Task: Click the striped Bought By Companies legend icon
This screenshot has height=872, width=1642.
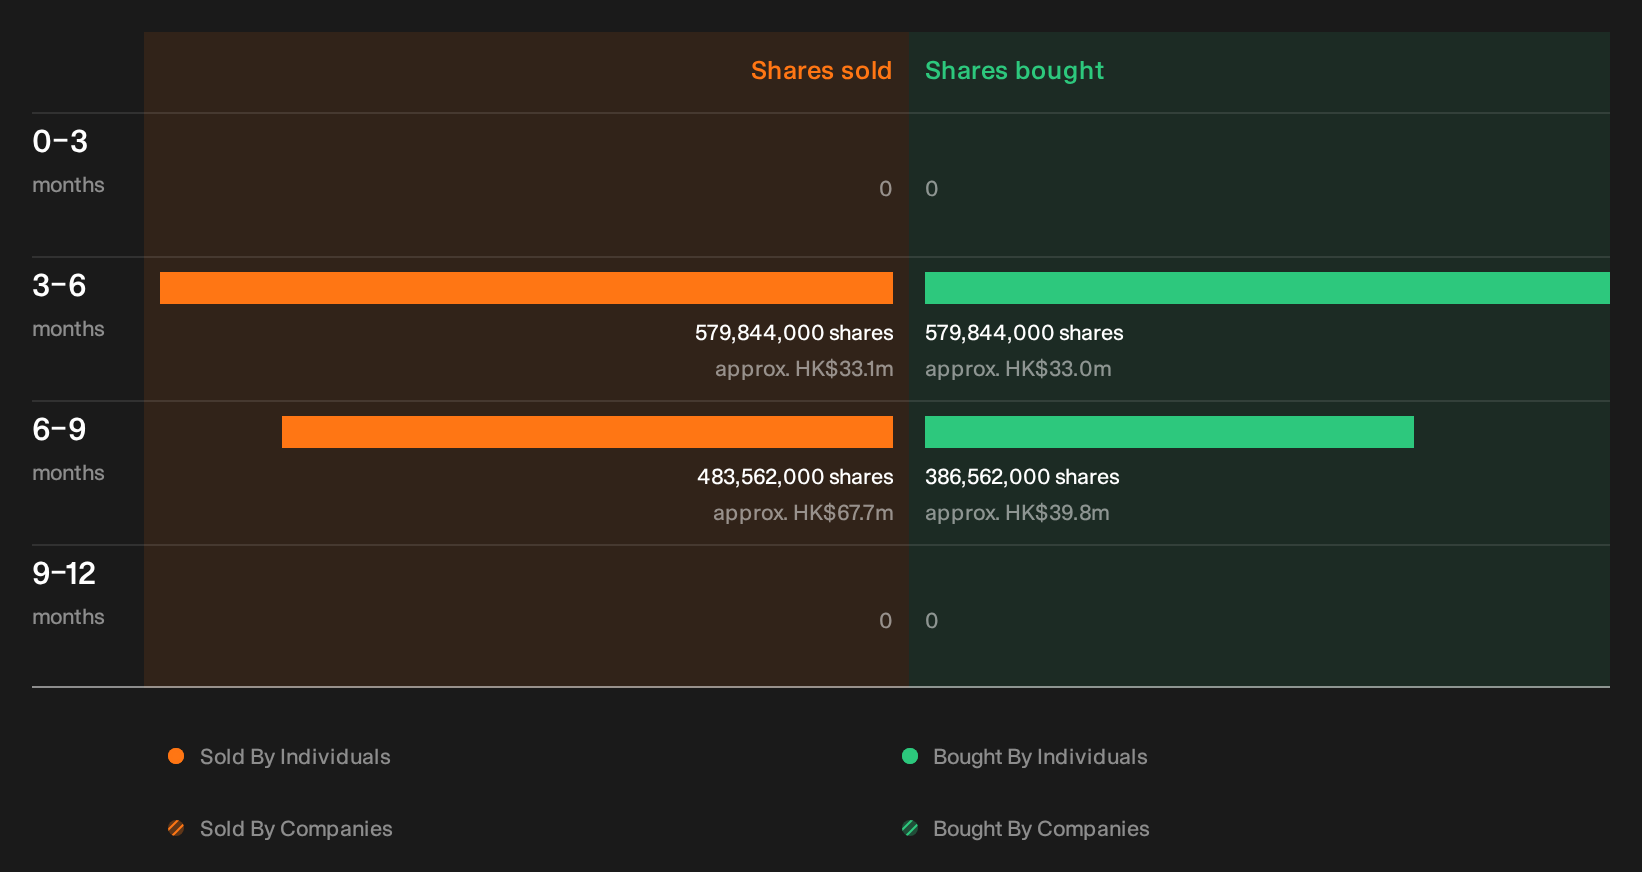Action: pos(910,828)
